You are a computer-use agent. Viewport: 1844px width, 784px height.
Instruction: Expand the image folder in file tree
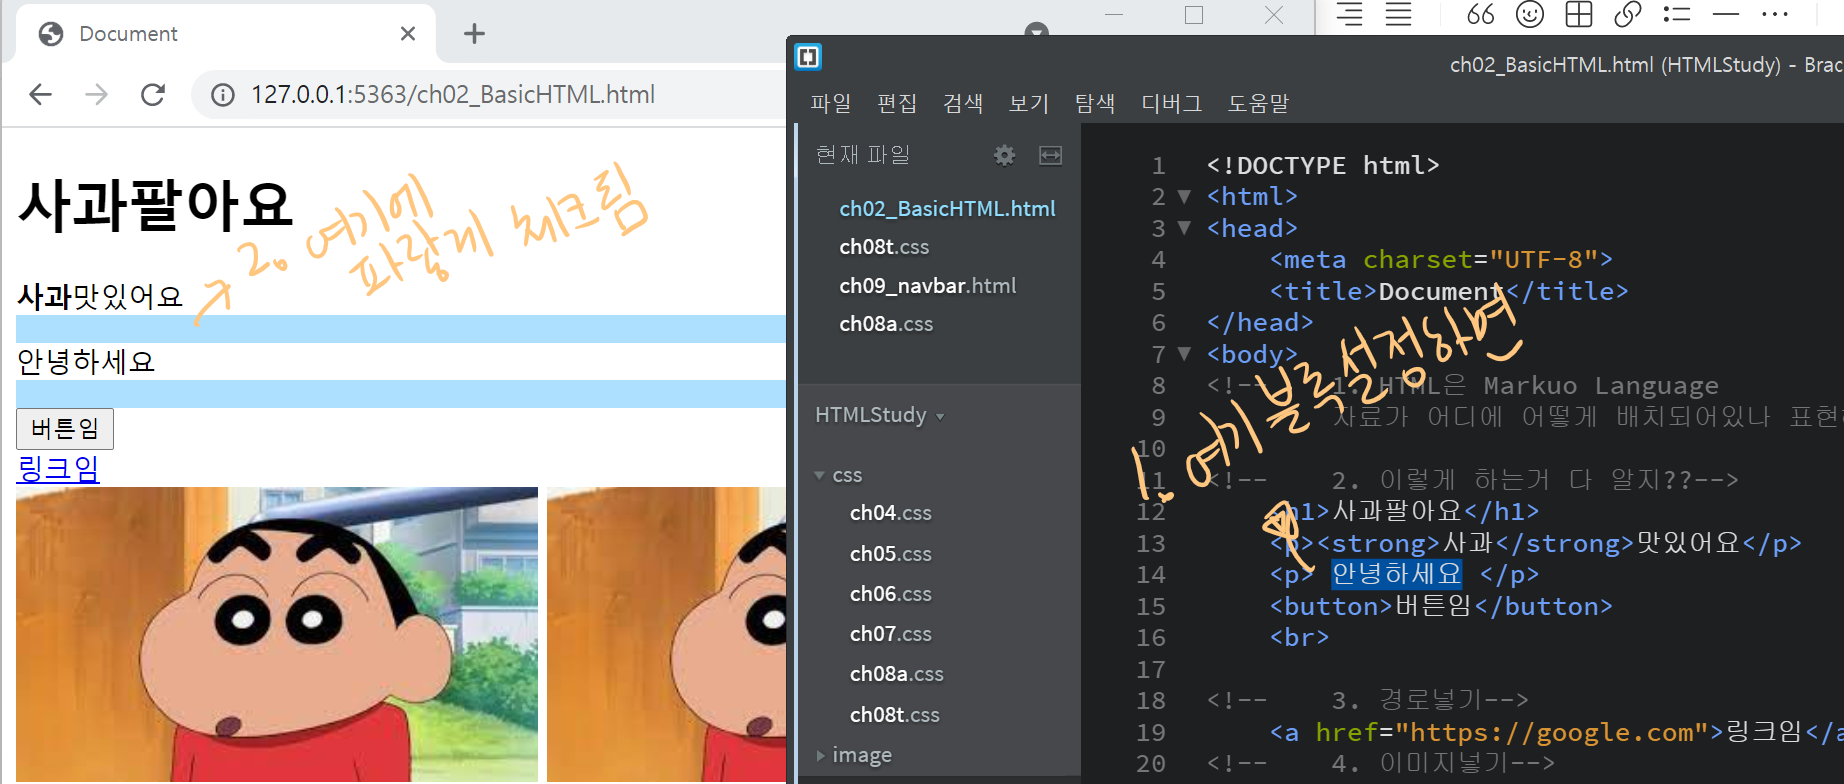(821, 755)
